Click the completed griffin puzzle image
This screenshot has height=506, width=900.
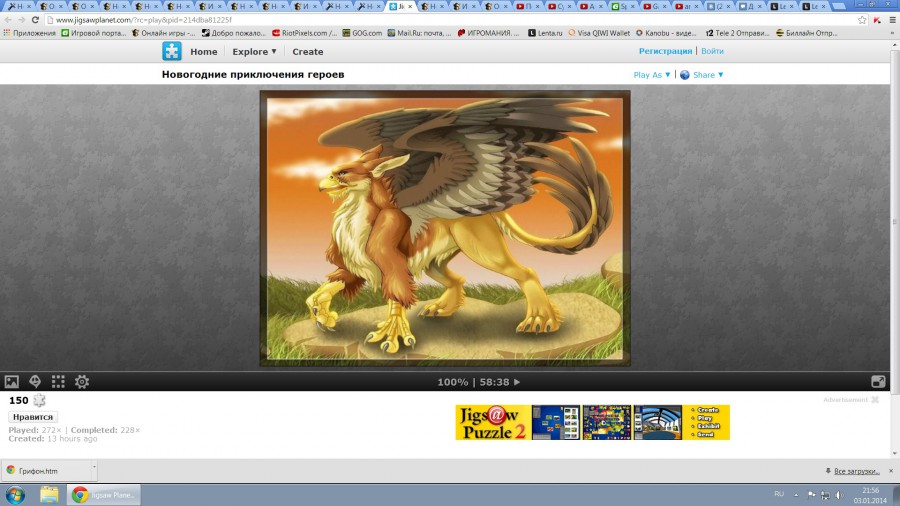(445, 228)
